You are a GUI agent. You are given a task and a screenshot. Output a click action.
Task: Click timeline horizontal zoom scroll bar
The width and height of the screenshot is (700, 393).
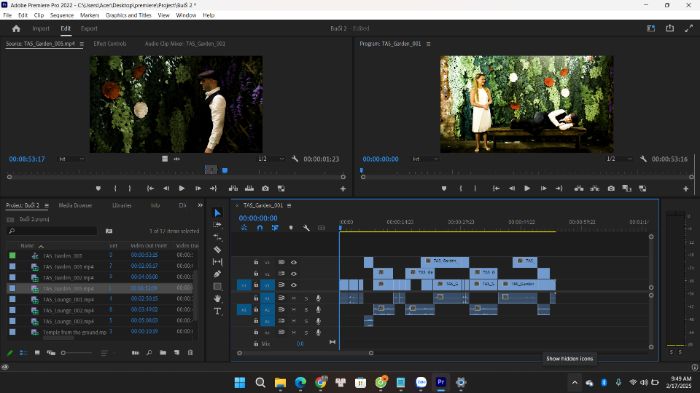(305, 353)
